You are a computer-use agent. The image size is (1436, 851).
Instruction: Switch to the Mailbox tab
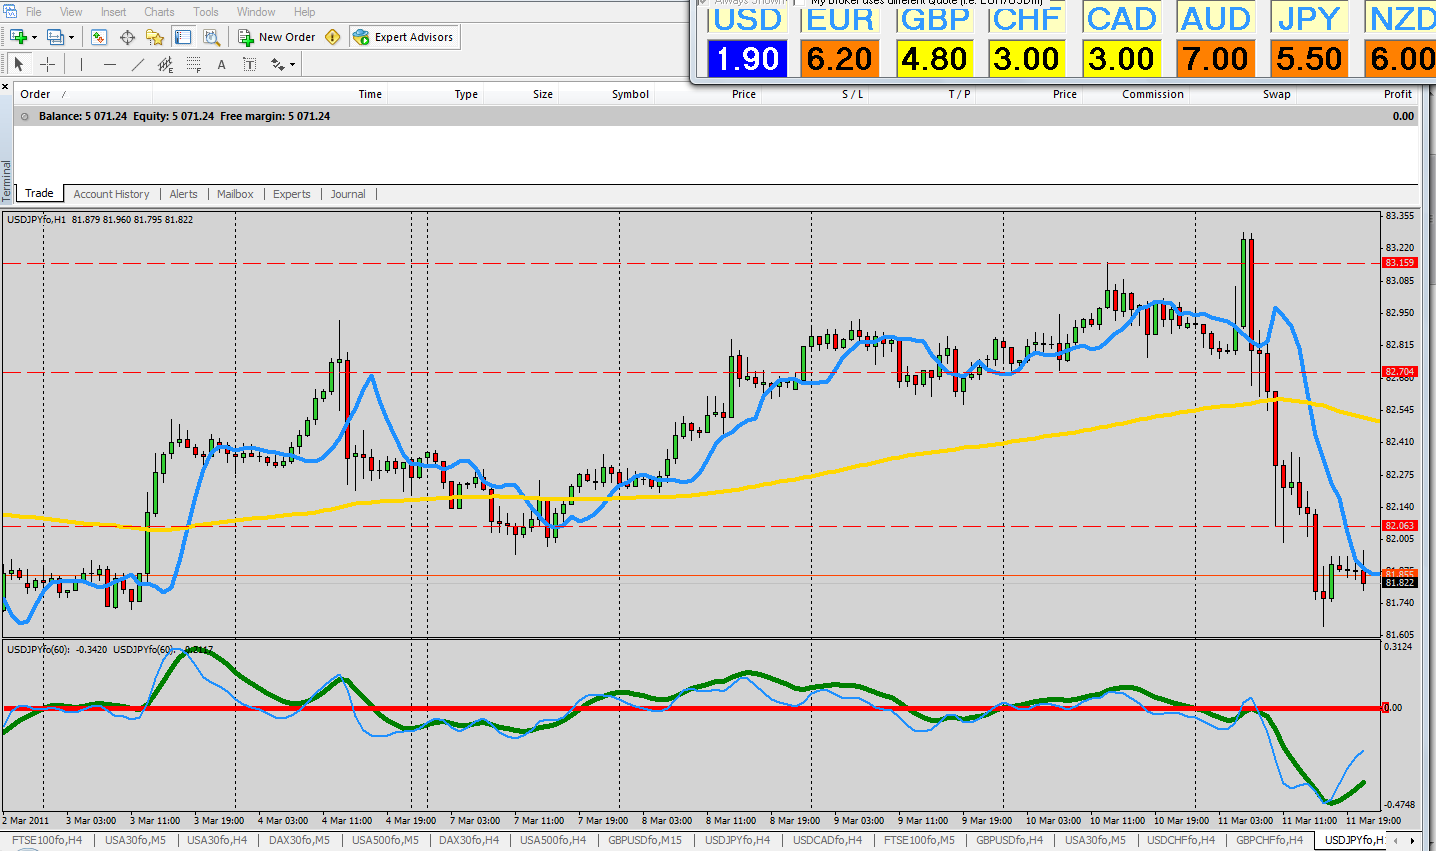pos(235,194)
